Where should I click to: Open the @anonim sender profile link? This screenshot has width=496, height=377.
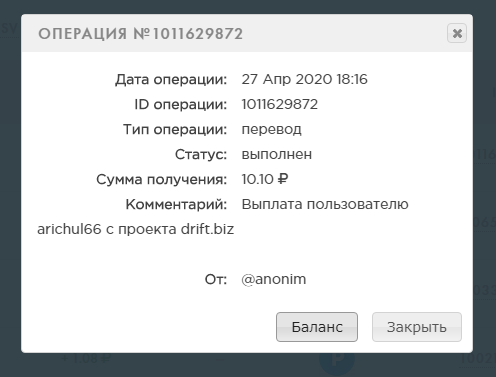tap(274, 279)
